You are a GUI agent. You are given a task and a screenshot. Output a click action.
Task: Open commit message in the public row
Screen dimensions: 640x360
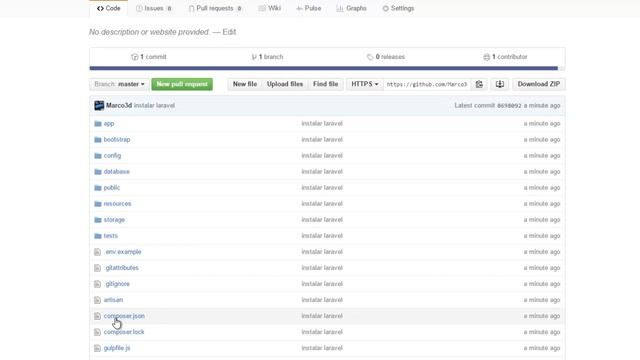(322, 188)
